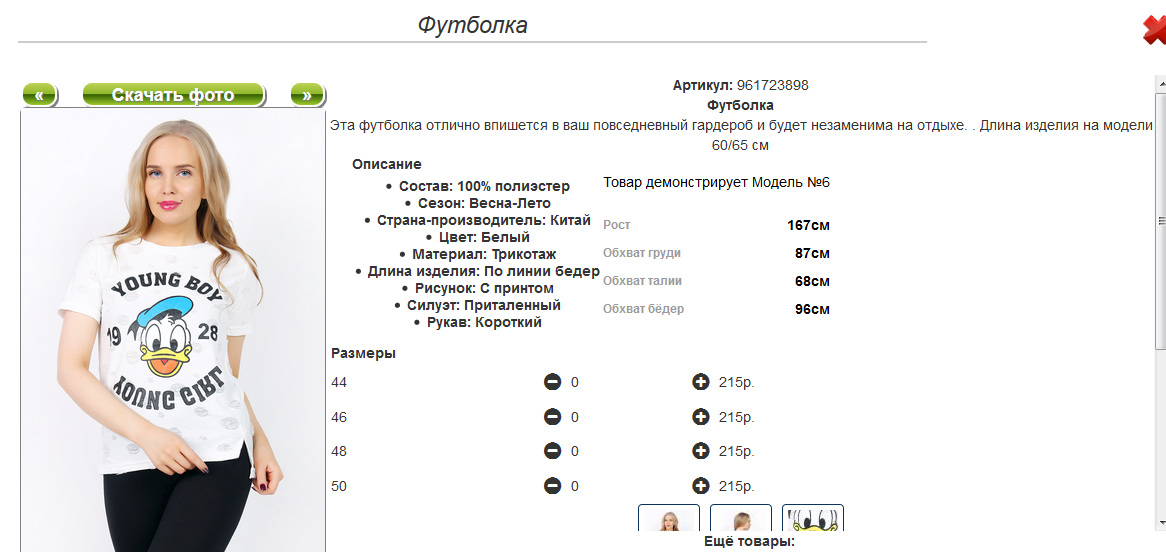Image resolution: width=1166 pixels, height=552 pixels.
Task: Click Страна-производитель: Китай line
Action: (483, 220)
